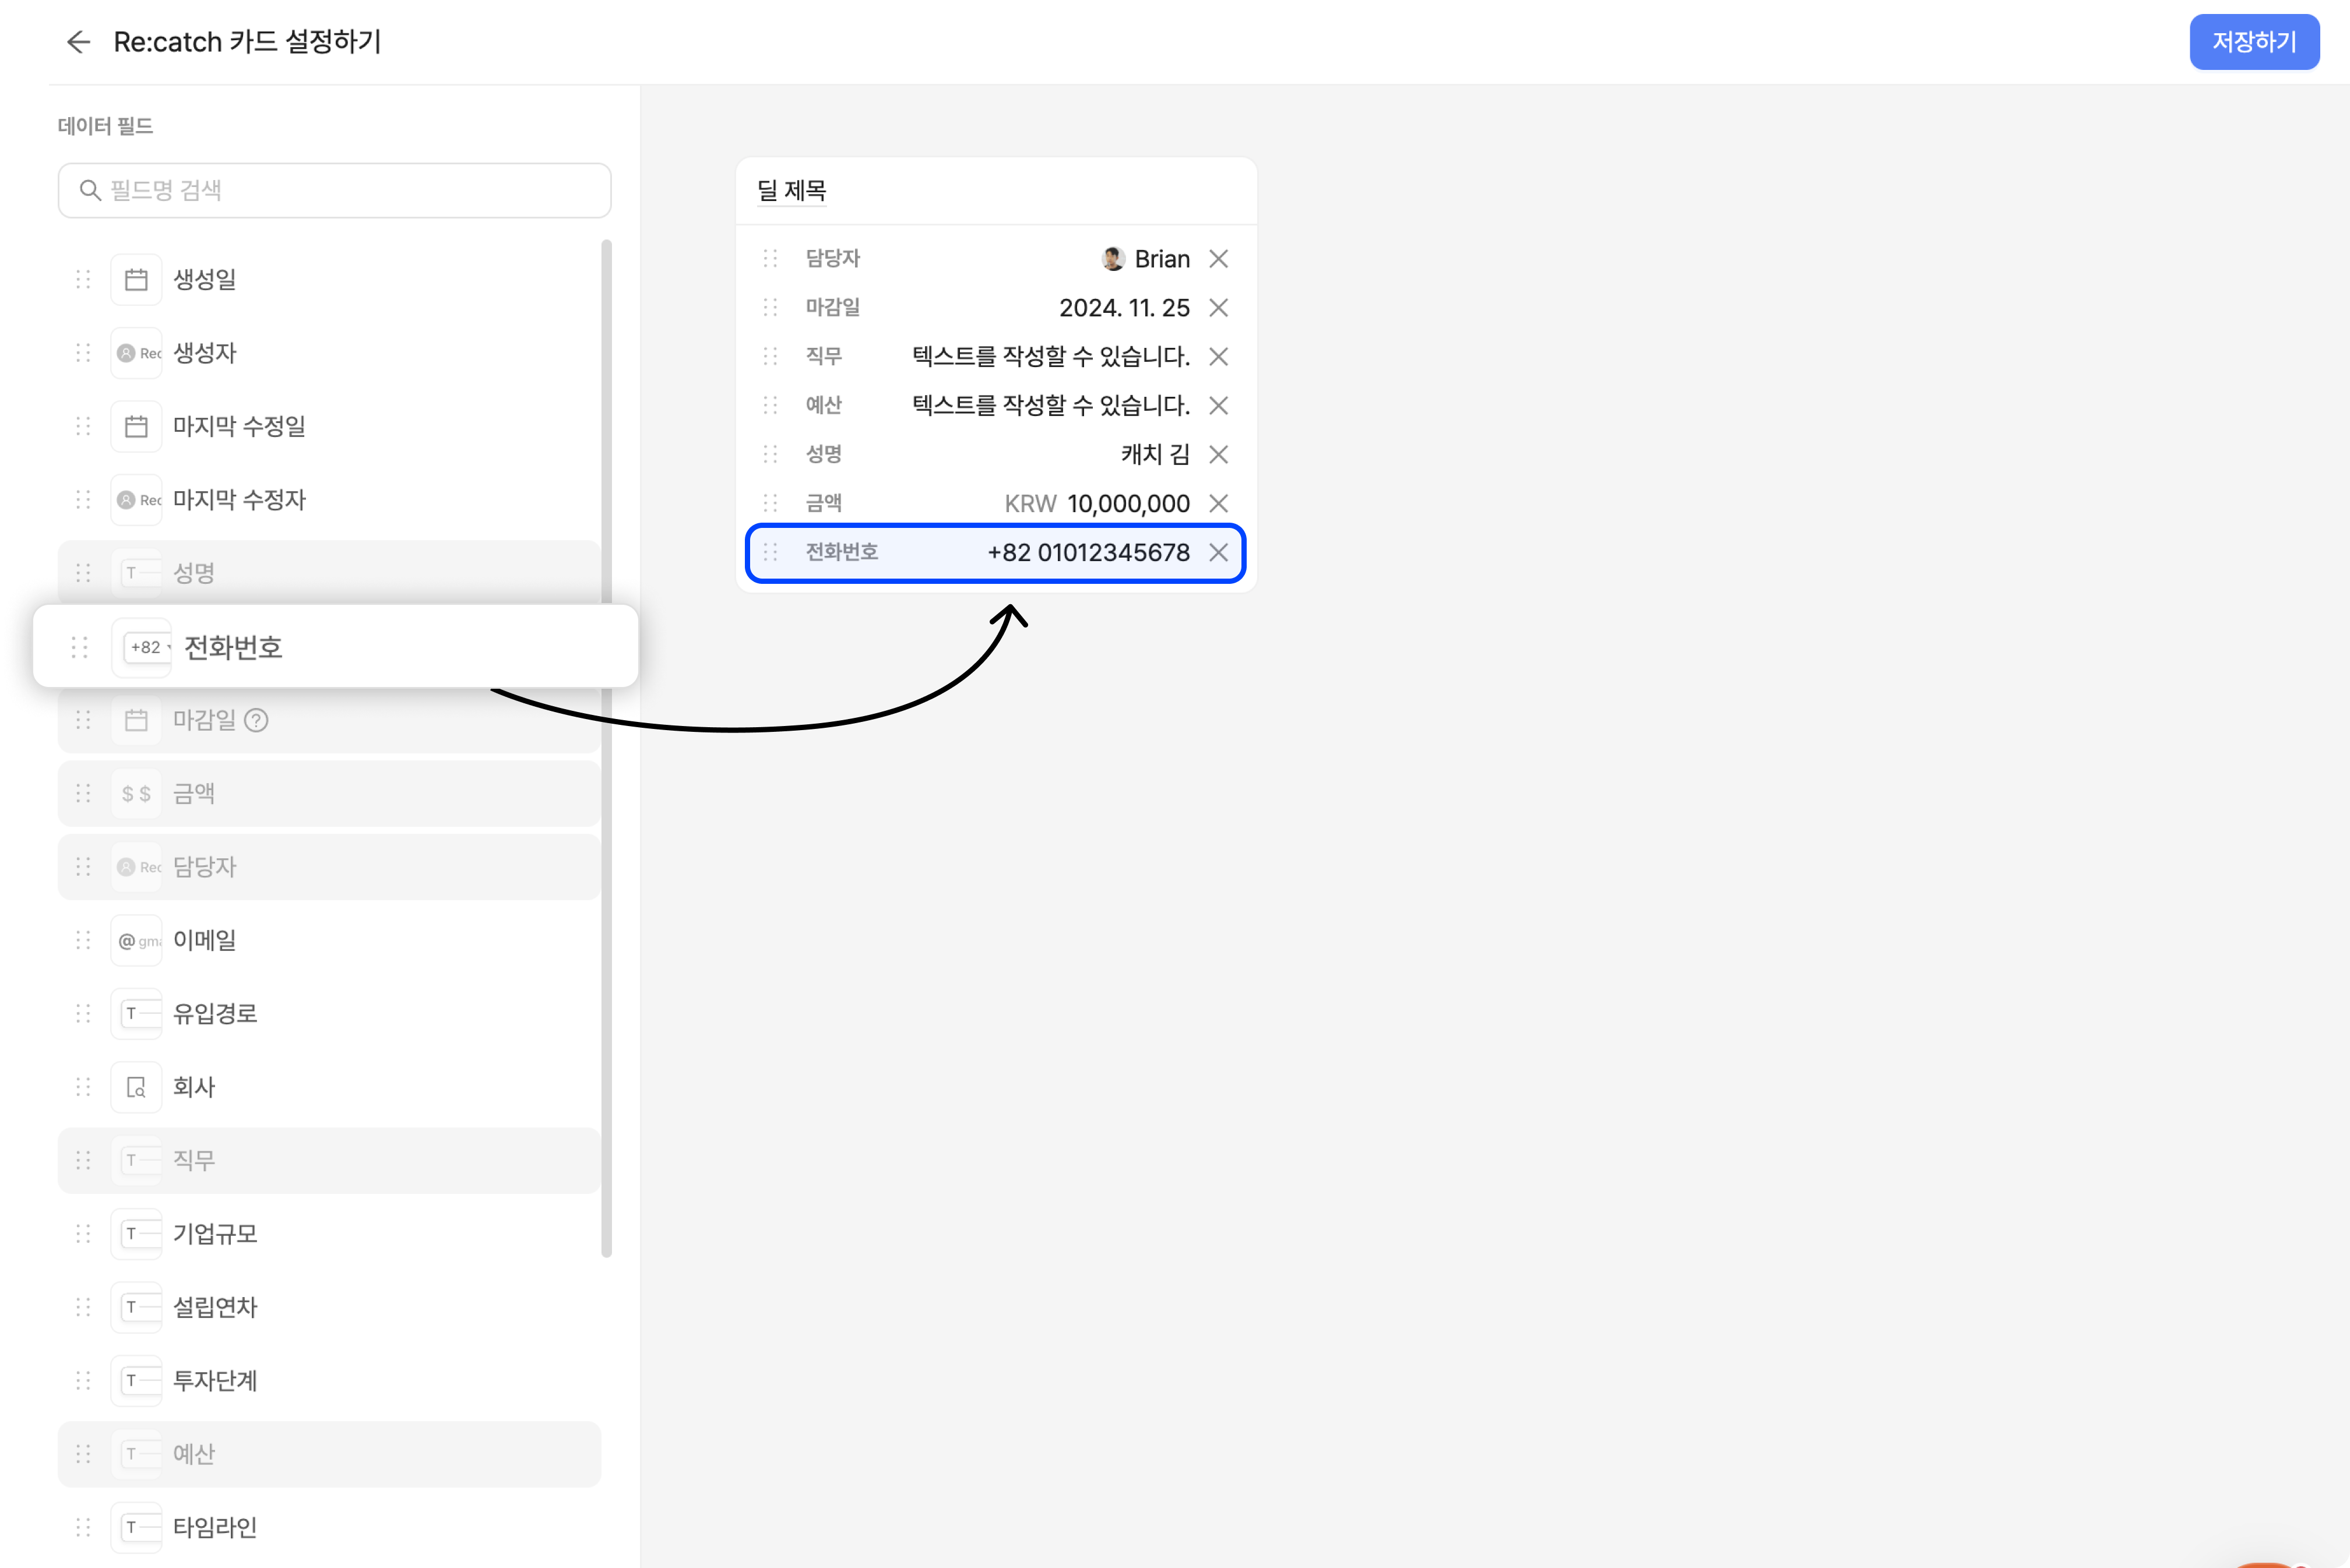Screen dimensions: 2350x1568
Task: Remove 전화번호 field from the card
Action: 1218,553
